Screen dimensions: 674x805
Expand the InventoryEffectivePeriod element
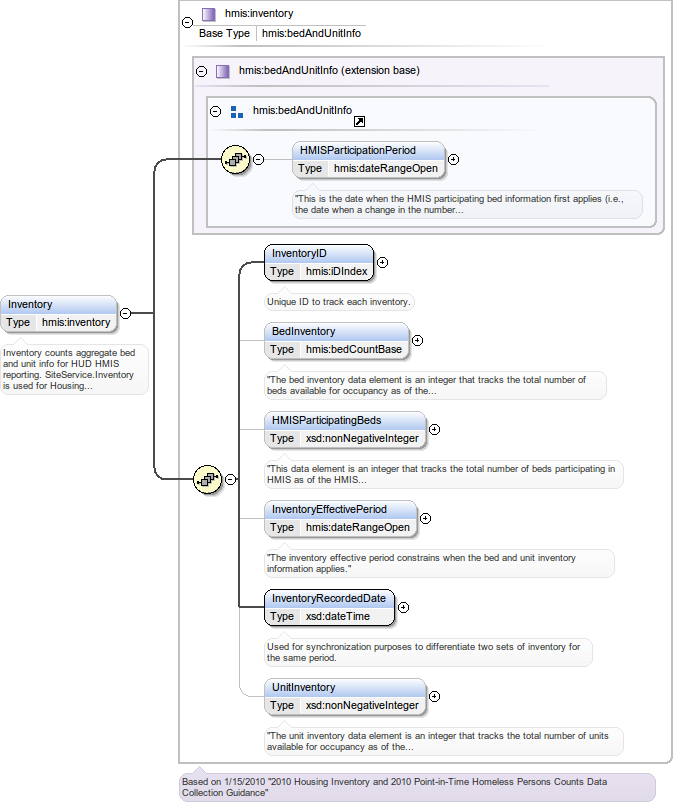click(x=425, y=518)
